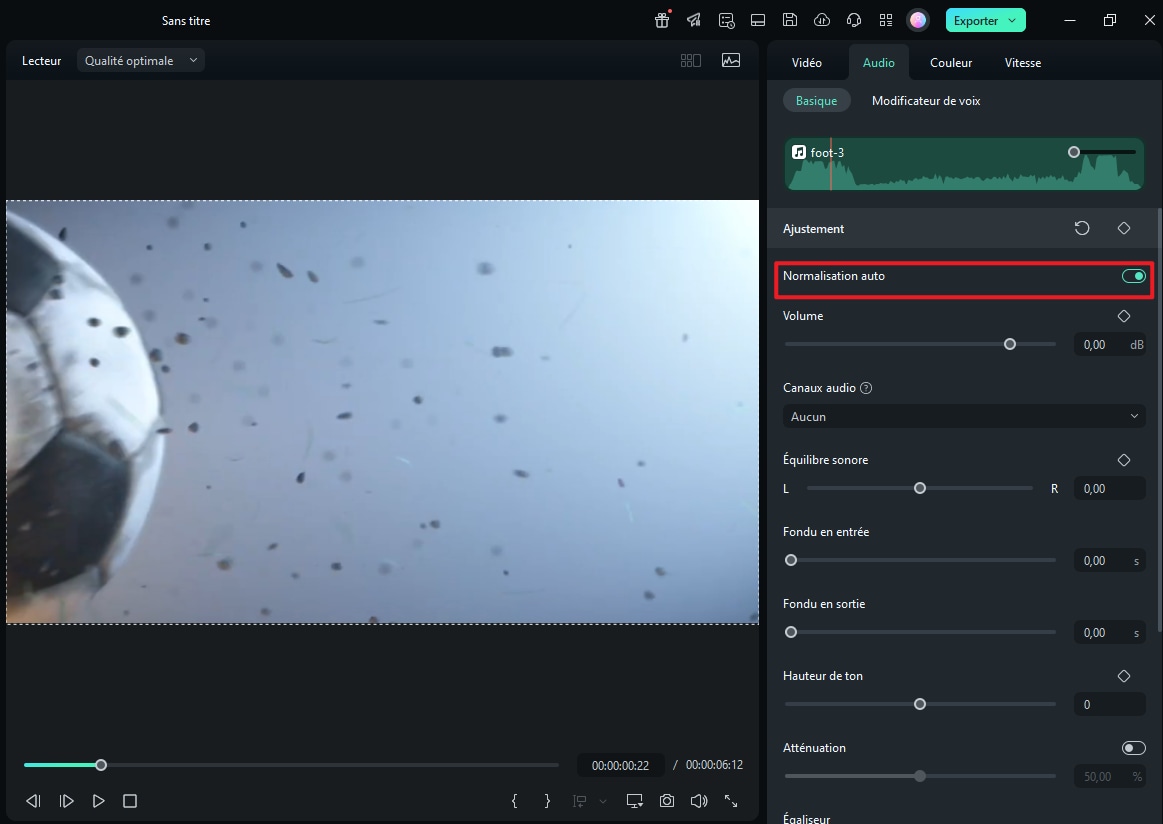Click the Hauteur de ton value field
The height and width of the screenshot is (824, 1163).
coord(1110,704)
